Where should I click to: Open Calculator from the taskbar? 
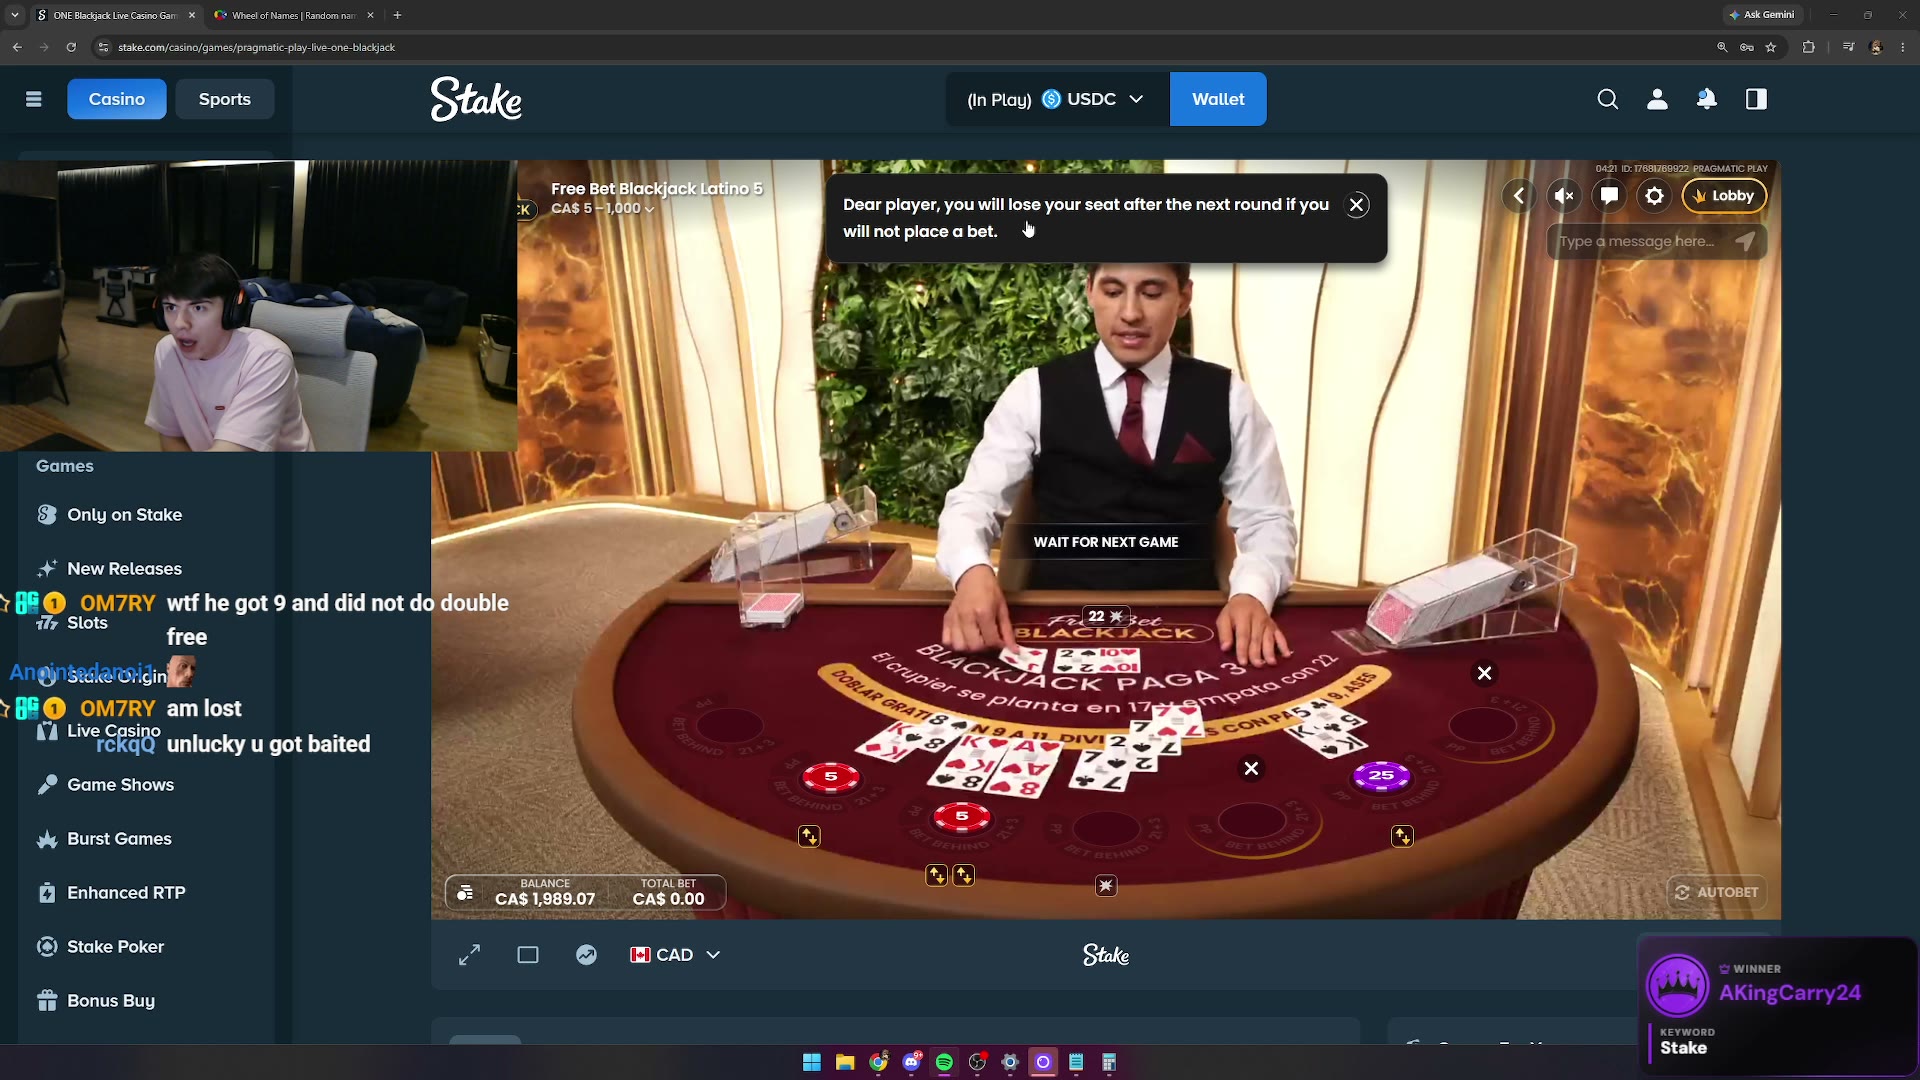pyautogui.click(x=1109, y=1062)
